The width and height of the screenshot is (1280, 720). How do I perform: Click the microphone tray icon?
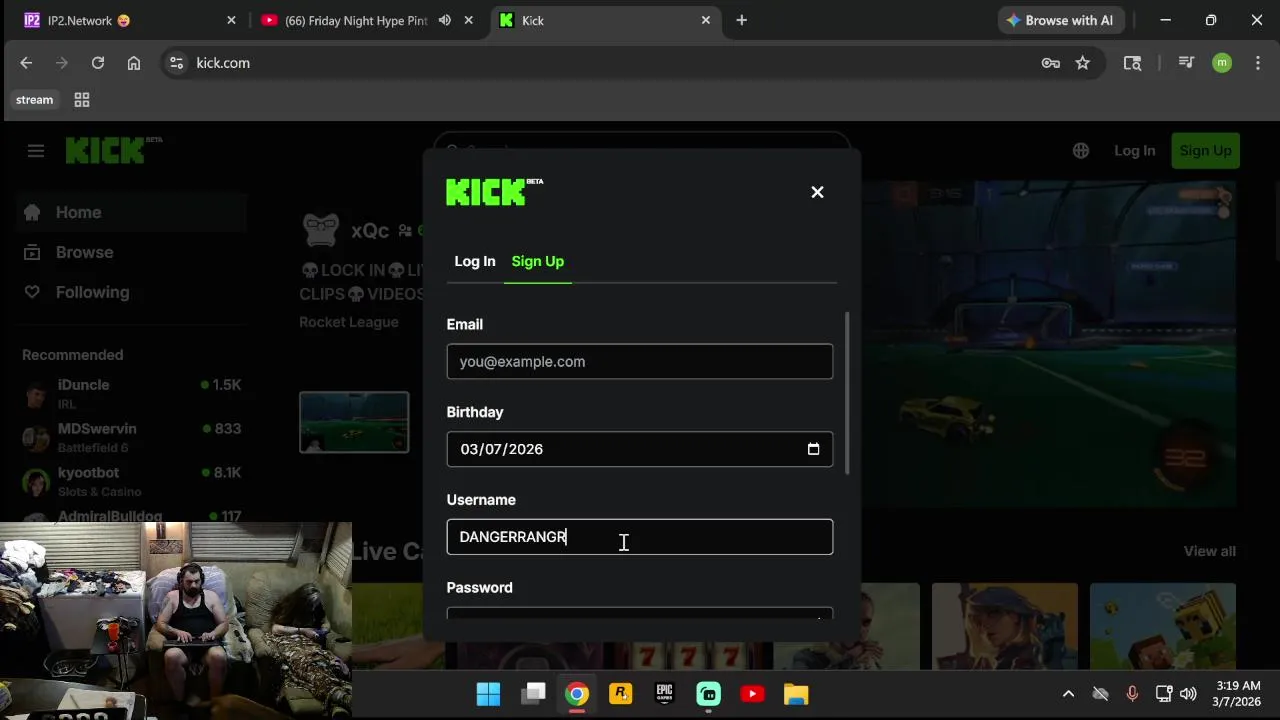pos(1132,694)
